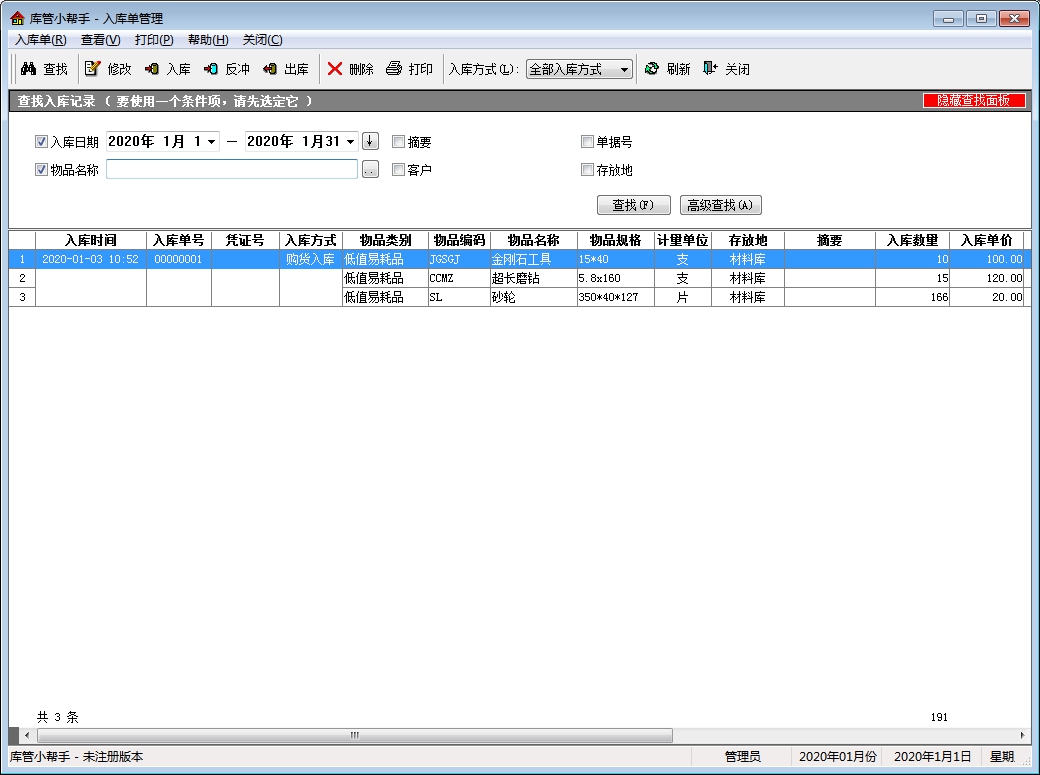The height and width of the screenshot is (775, 1040).
Task: Refresh the list with the 刷新 icon
Action: point(652,69)
